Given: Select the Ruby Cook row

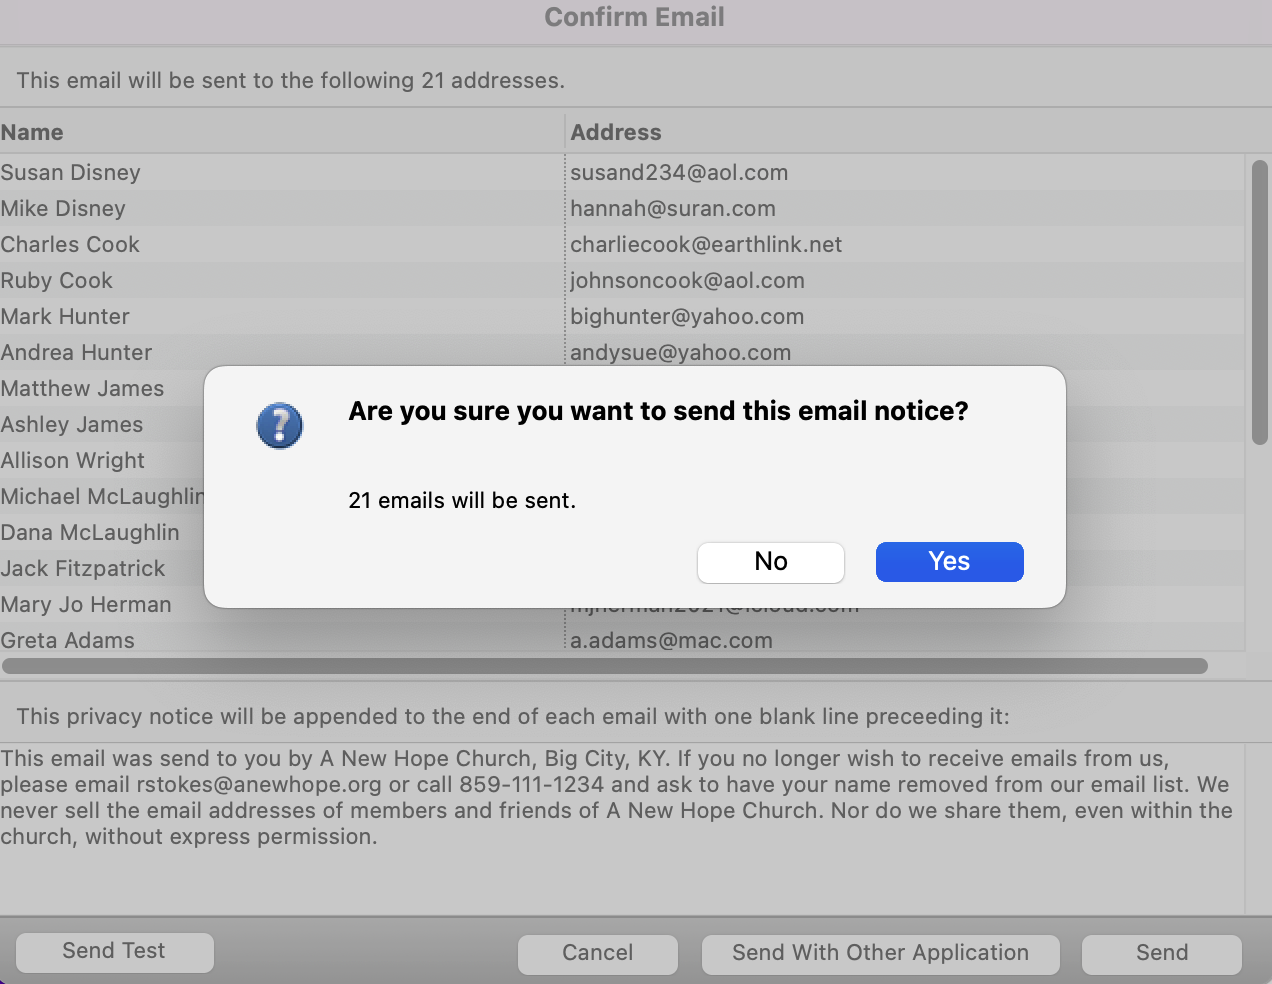Looking at the screenshot, I should (x=57, y=281).
